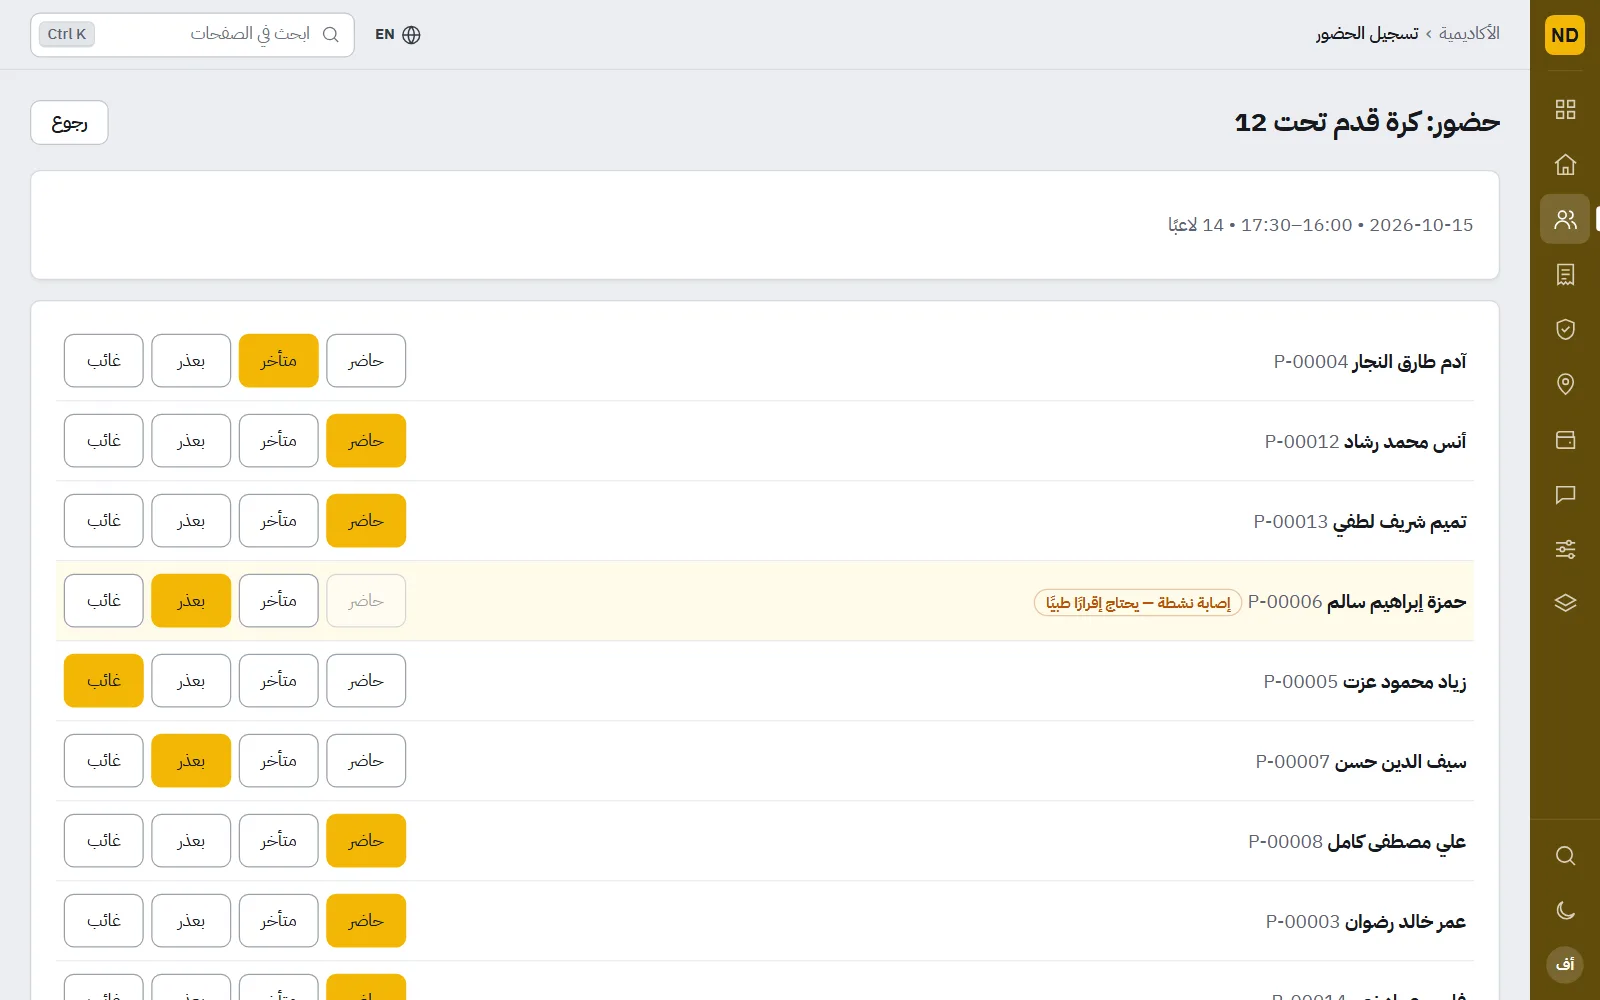Click the title حضور: كرة قدم تحت 12
This screenshot has width=1600, height=1000.
(x=1367, y=123)
